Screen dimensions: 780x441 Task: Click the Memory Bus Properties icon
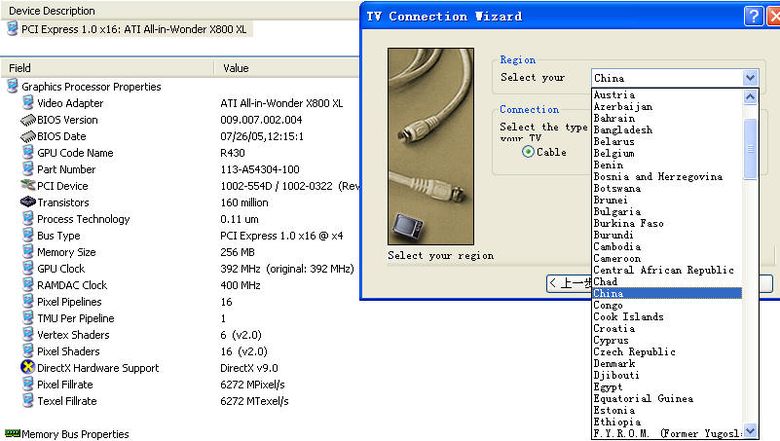(12, 434)
